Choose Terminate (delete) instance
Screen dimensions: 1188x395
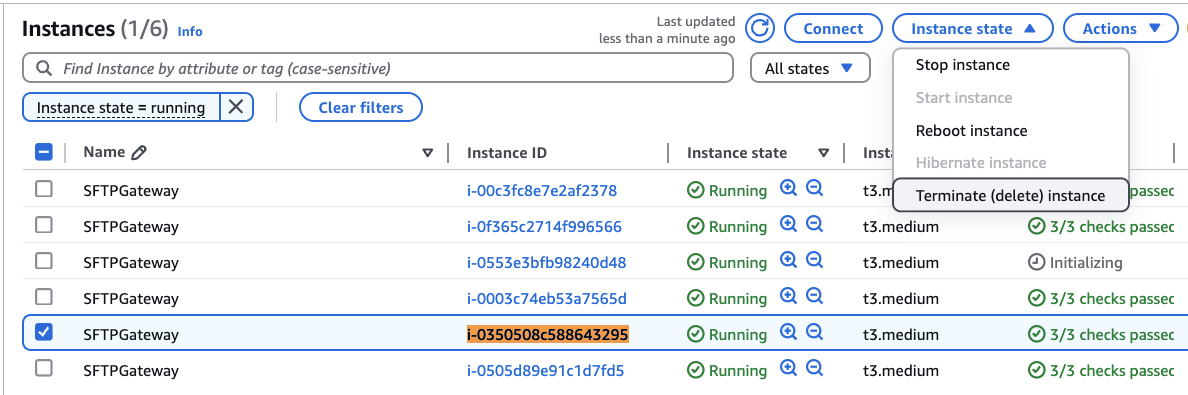1011,195
